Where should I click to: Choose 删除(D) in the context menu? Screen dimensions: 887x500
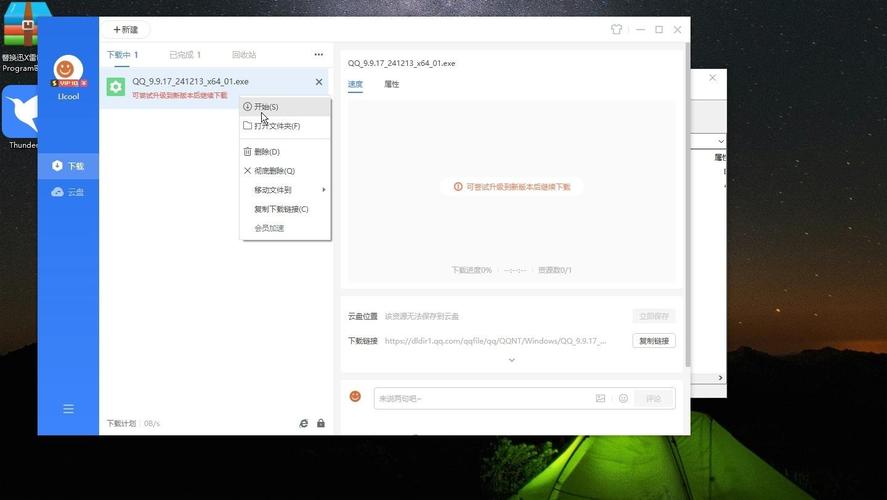(285, 152)
